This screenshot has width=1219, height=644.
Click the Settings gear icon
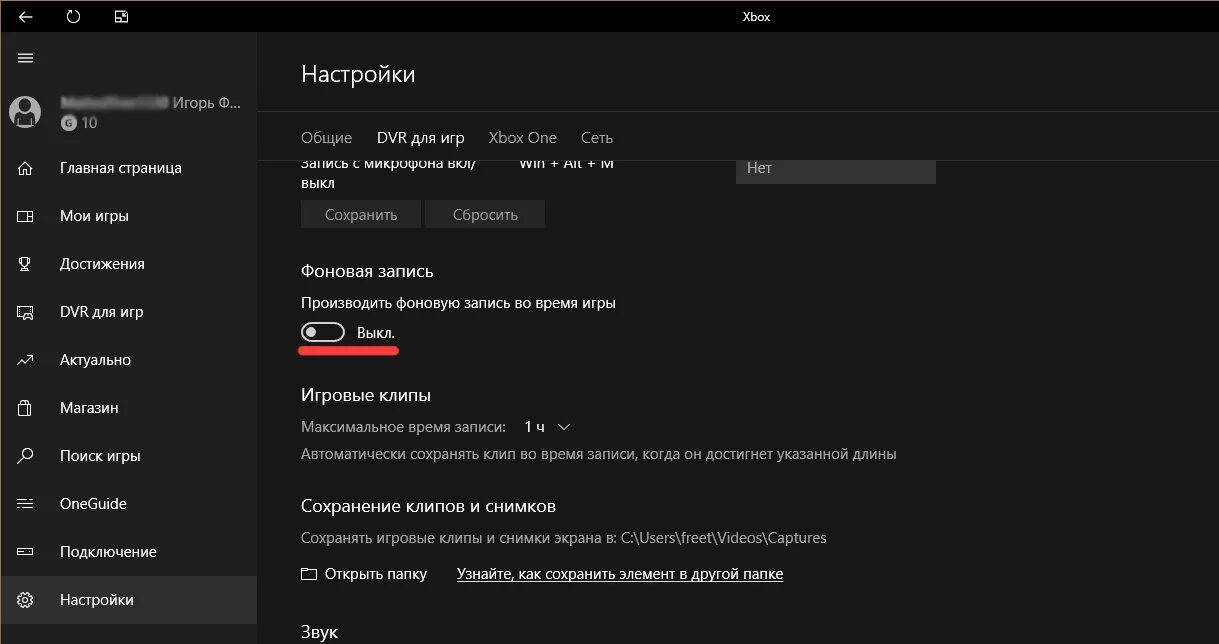pos(26,600)
